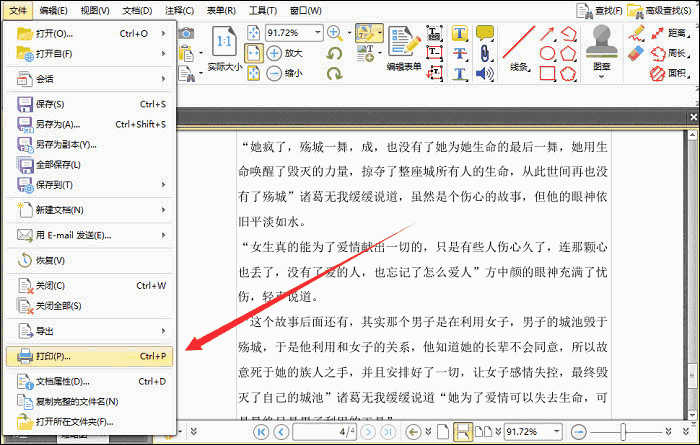700x445 pixels.
Task: Click the Advanced Find (高级查找) button
Action: click(660, 10)
